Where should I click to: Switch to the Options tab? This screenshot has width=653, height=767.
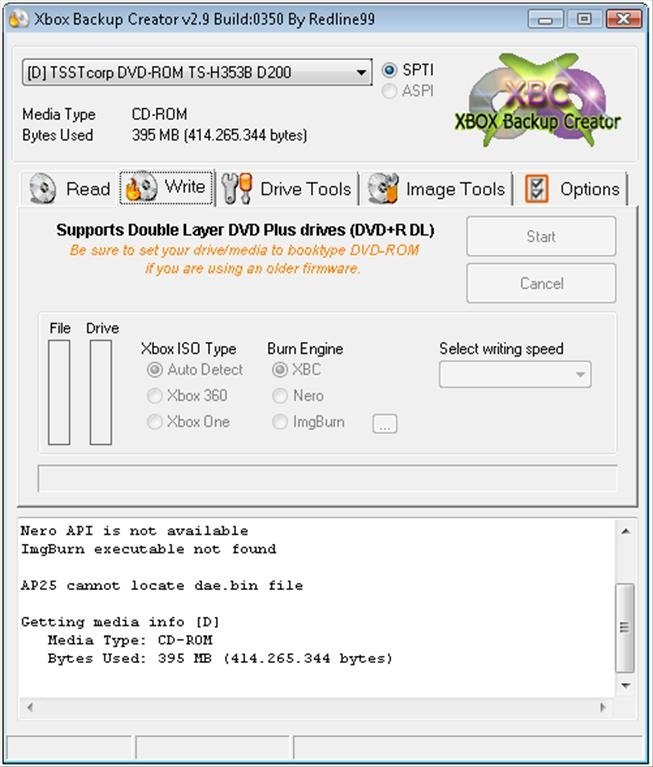pos(570,189)
